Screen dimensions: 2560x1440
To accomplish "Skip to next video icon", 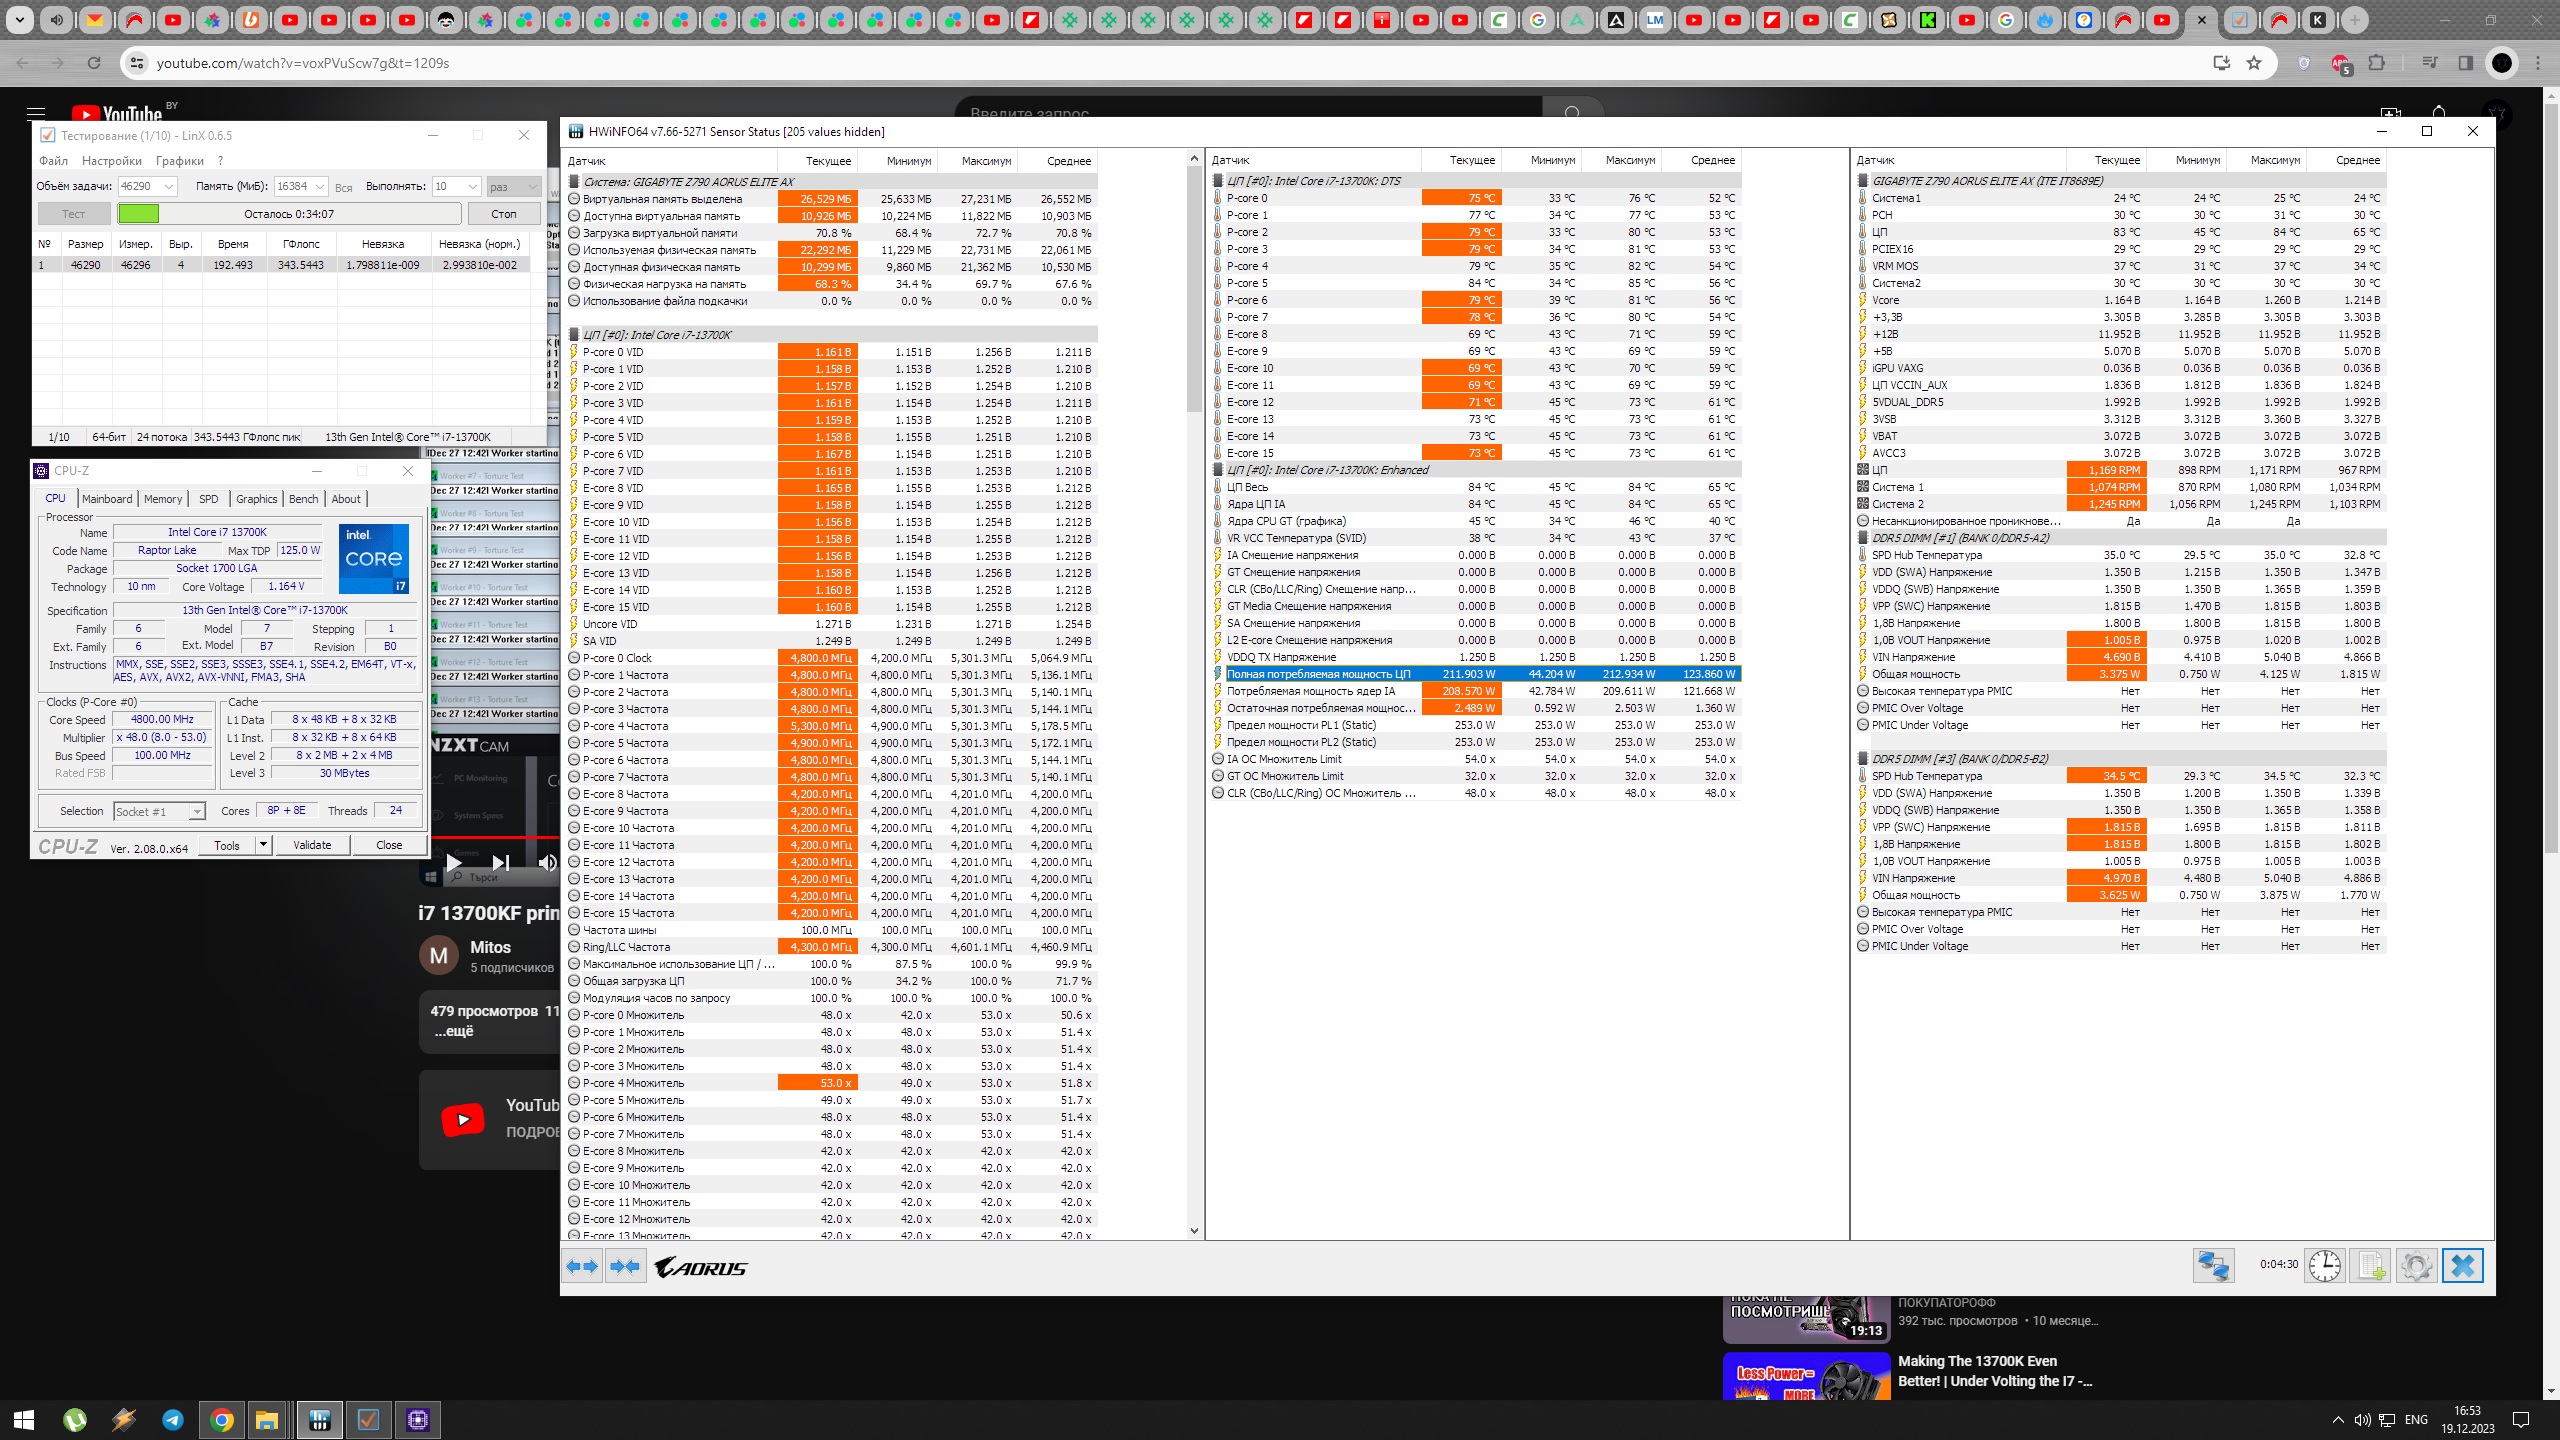I will (501, 862).
